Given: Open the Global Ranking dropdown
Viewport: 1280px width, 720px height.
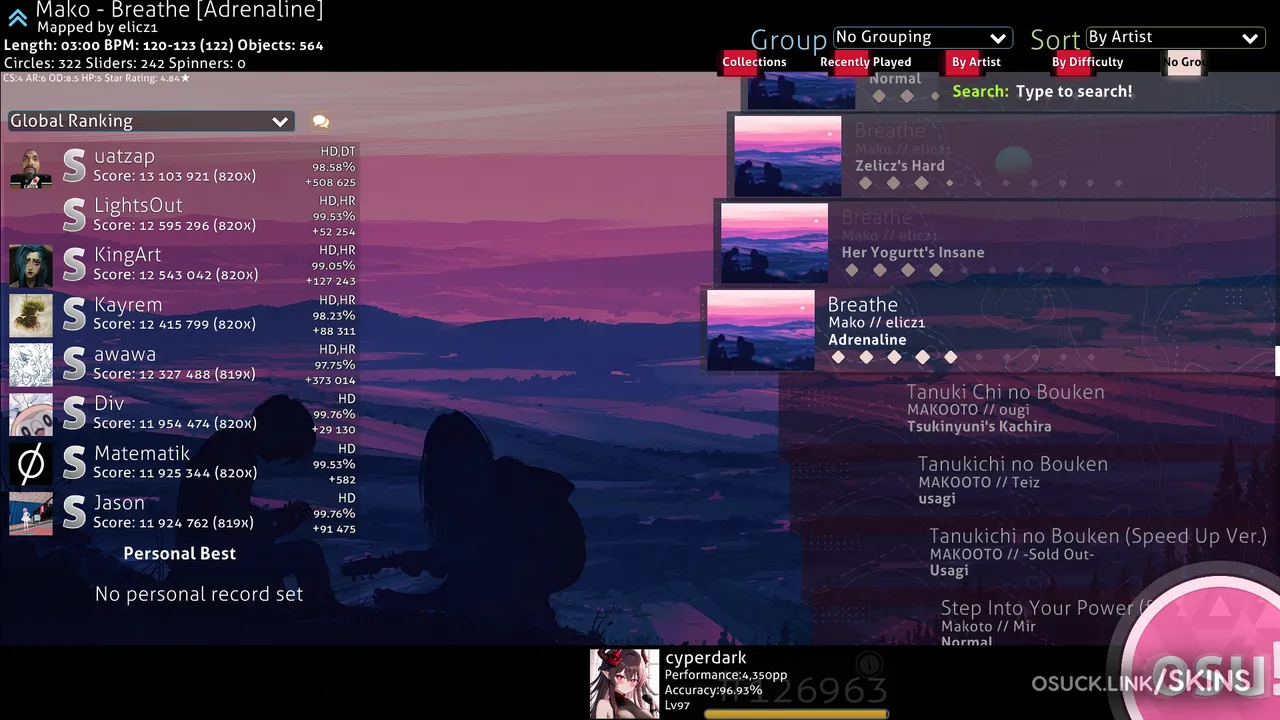Looking at the screenshot, I should (151, 121).
